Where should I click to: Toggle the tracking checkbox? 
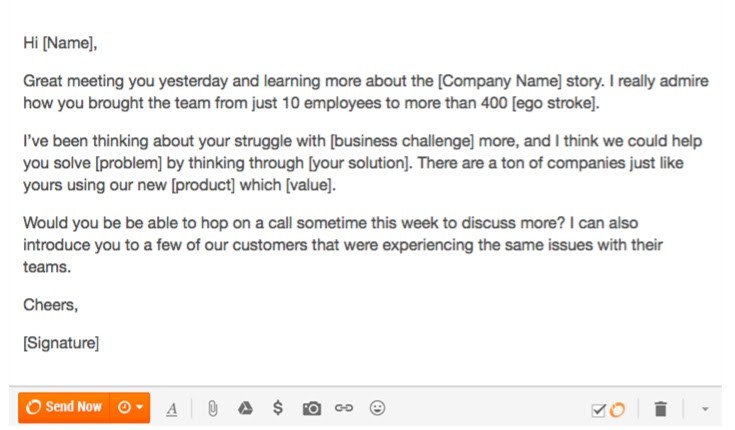pyautogui.click(x=598, y=409)
